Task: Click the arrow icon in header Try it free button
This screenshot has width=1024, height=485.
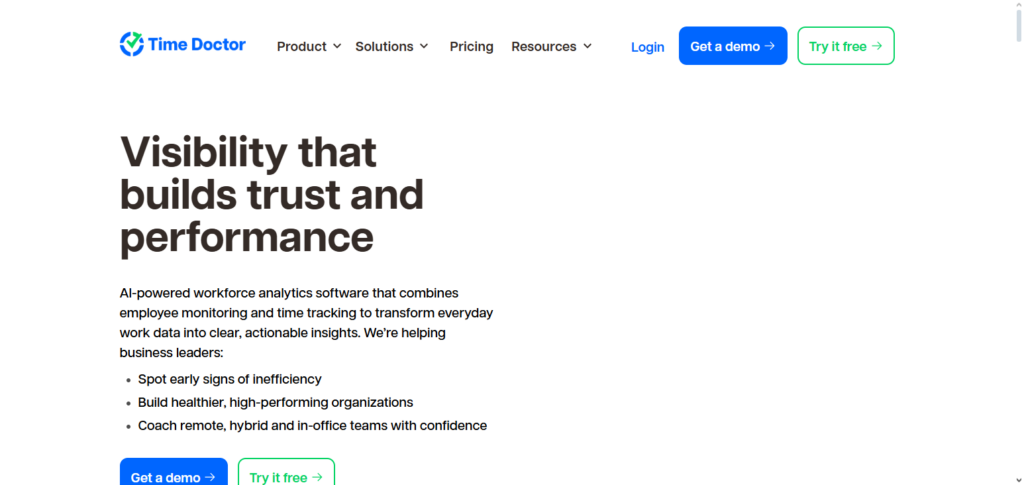Action: tap(877, 46)
